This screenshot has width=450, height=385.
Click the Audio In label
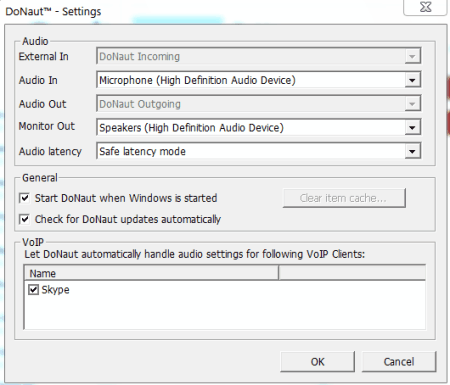point(38,80)
